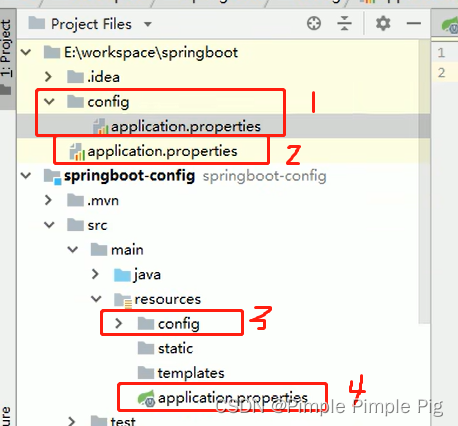Click the gray springboot-config module location text
The height and width of the screenshot is (426, 458).
coord(265,176)
